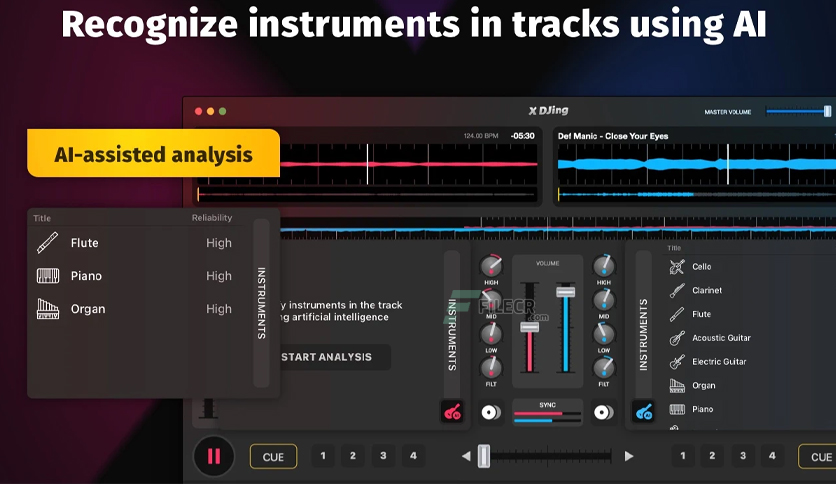Trigger right deck hot cue 1
The width and height of the screenshot is (836, 484).
click(x=682, y=456)
